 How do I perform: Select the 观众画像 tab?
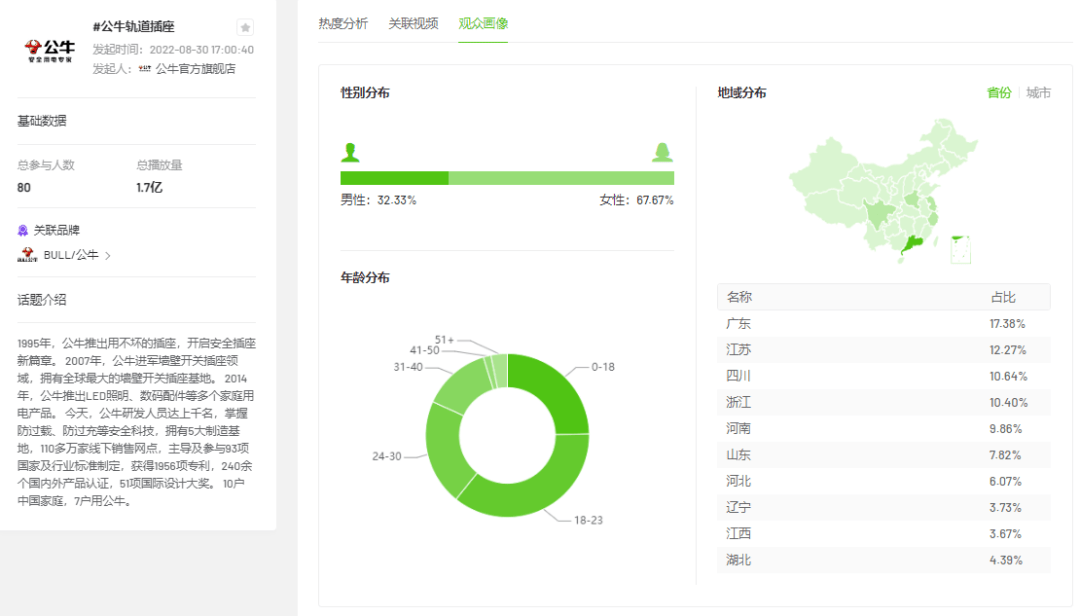pyautogui.click(x=483, y=23)
